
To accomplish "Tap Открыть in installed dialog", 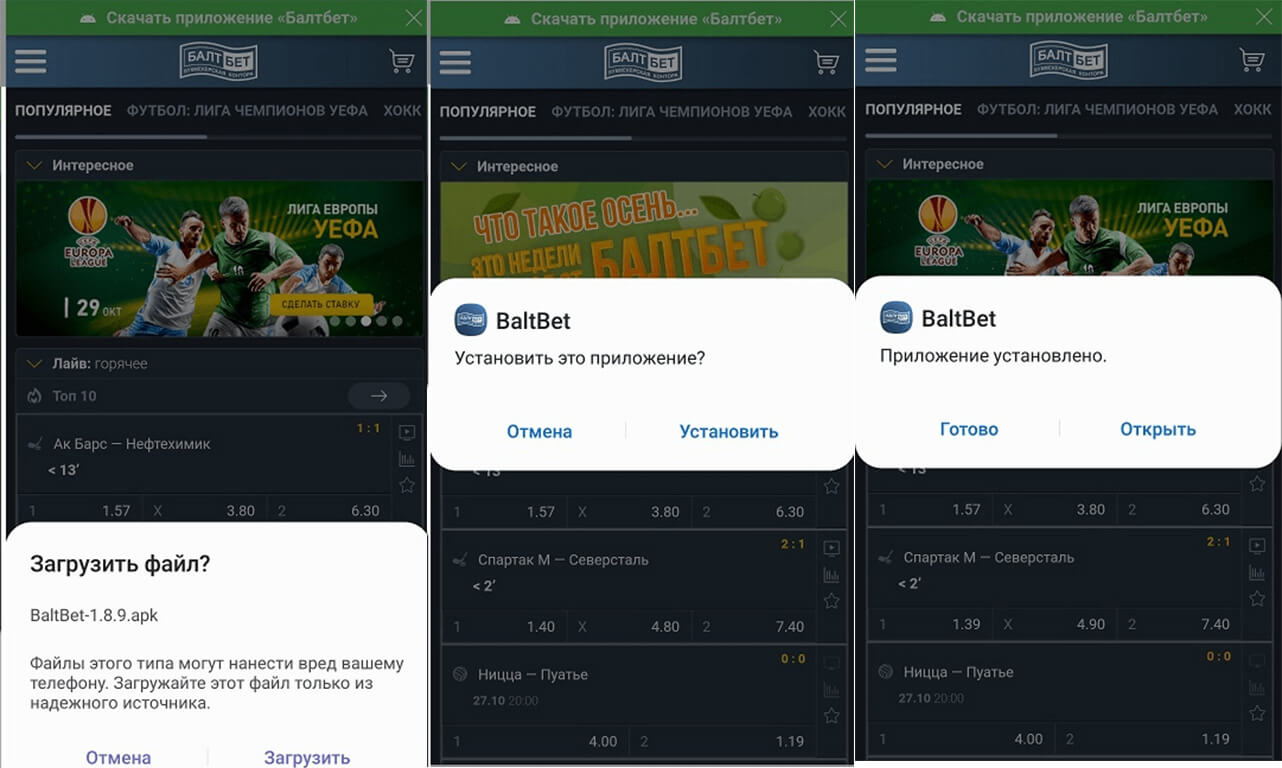I will tap(1158, 430).
